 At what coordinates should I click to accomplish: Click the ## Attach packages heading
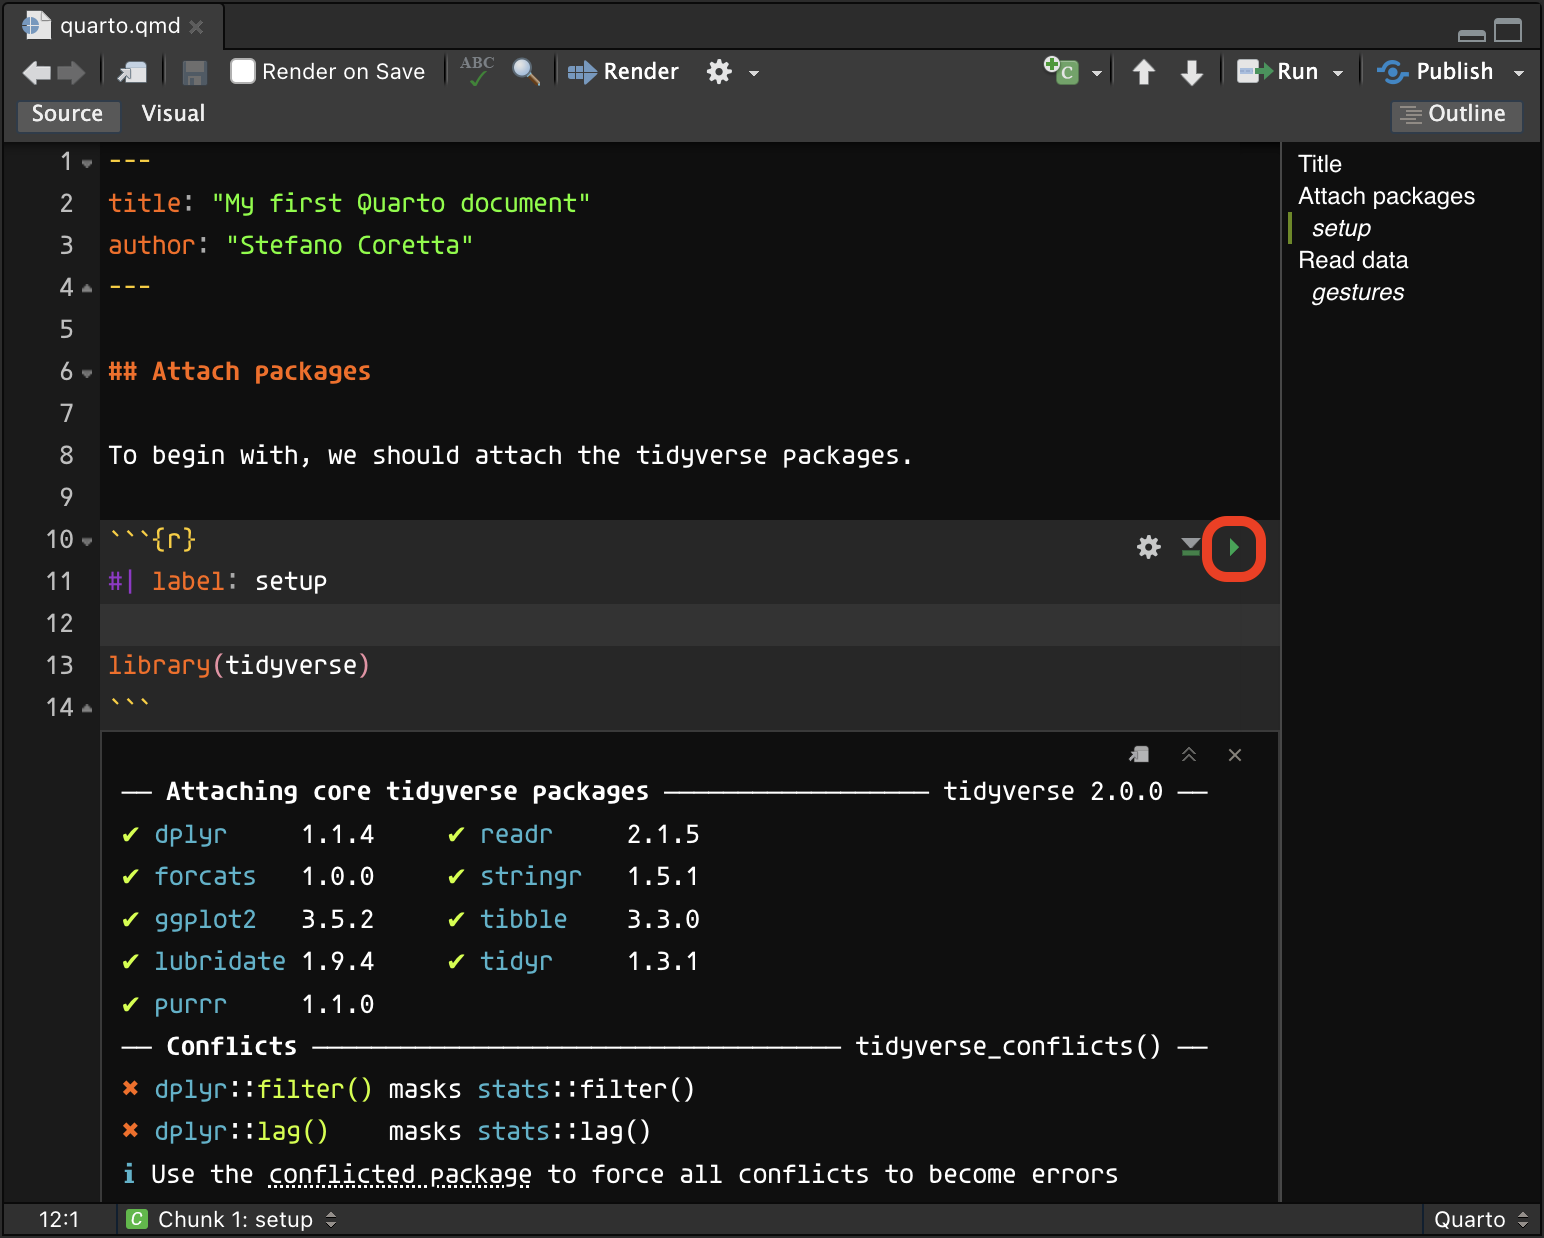click(240, 371)
